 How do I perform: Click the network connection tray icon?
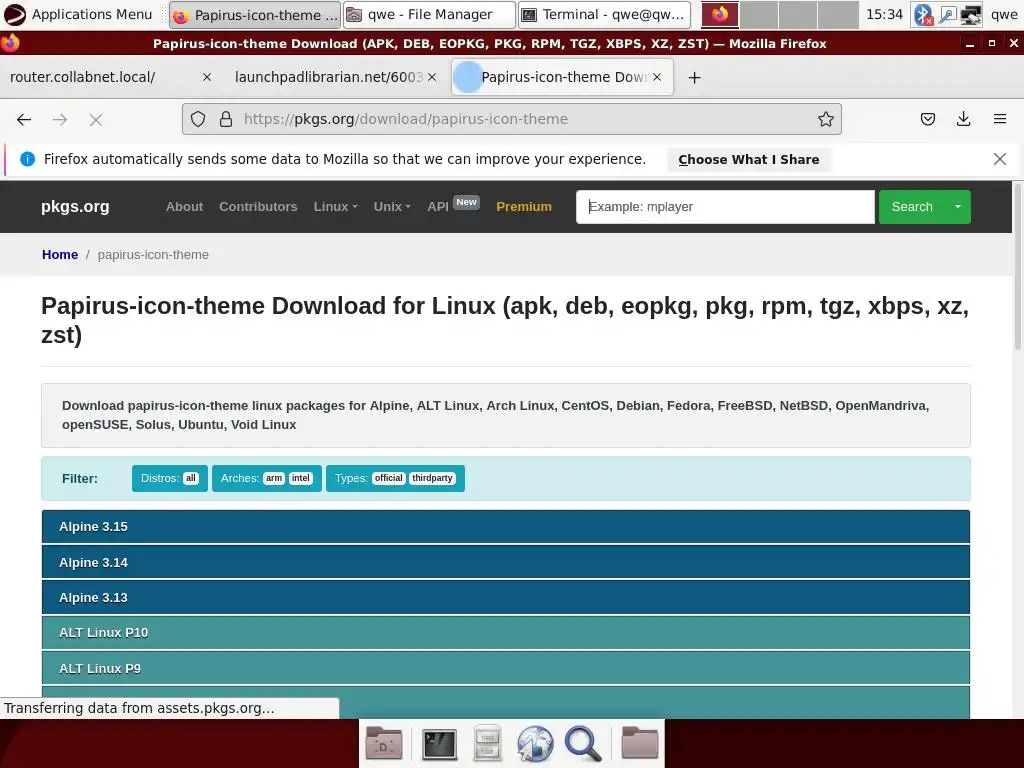(947, 14)
